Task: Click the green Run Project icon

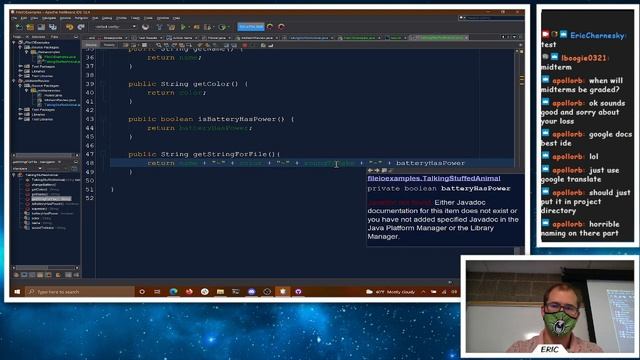Action: 183,27
